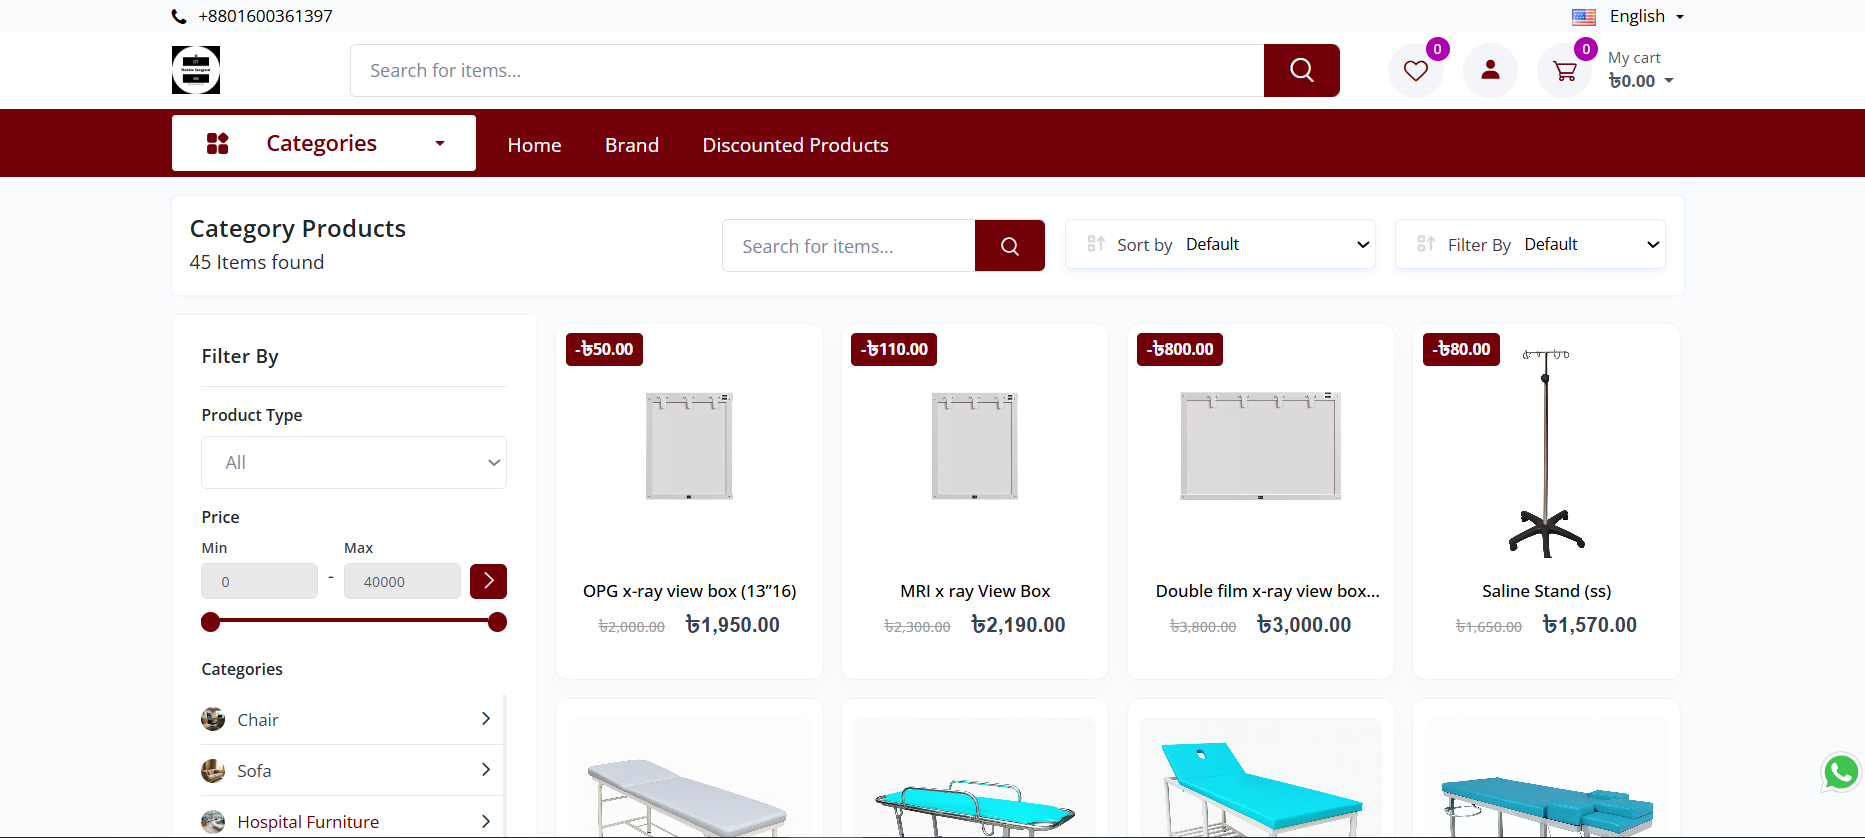Image resolution: width=1865 pixels, height=838 pixels.
Task: Open the Filter By Default dropdown
Action: click(x=1530, y=245)
